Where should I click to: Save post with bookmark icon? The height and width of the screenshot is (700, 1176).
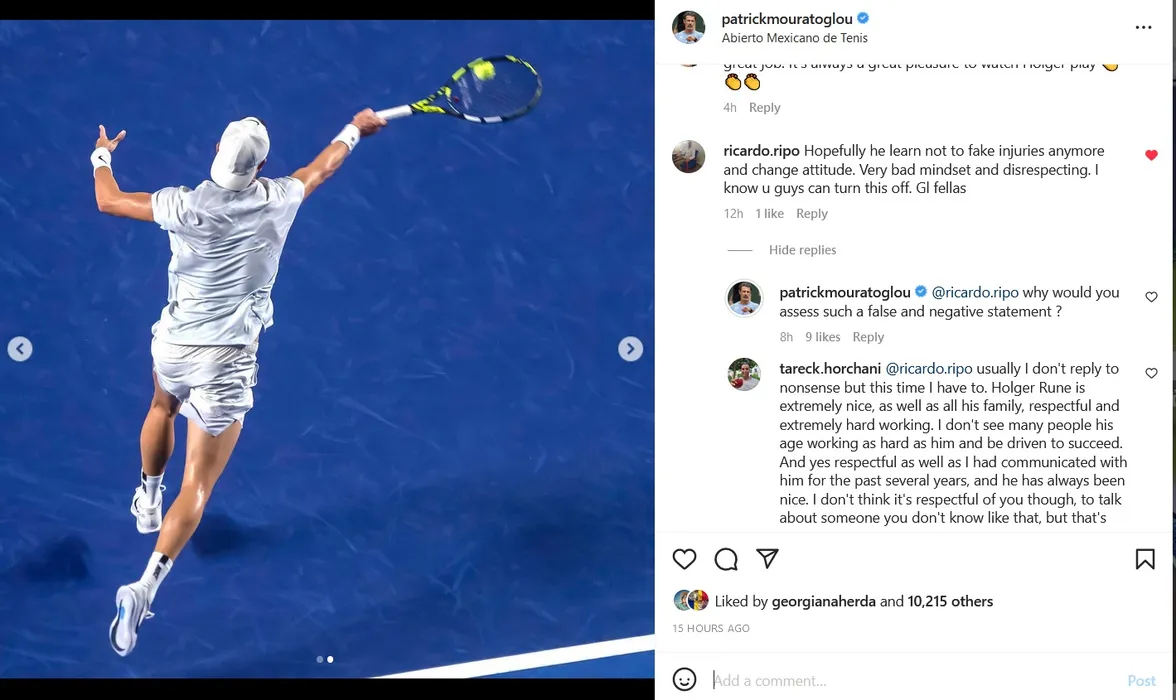point(1144,559)
